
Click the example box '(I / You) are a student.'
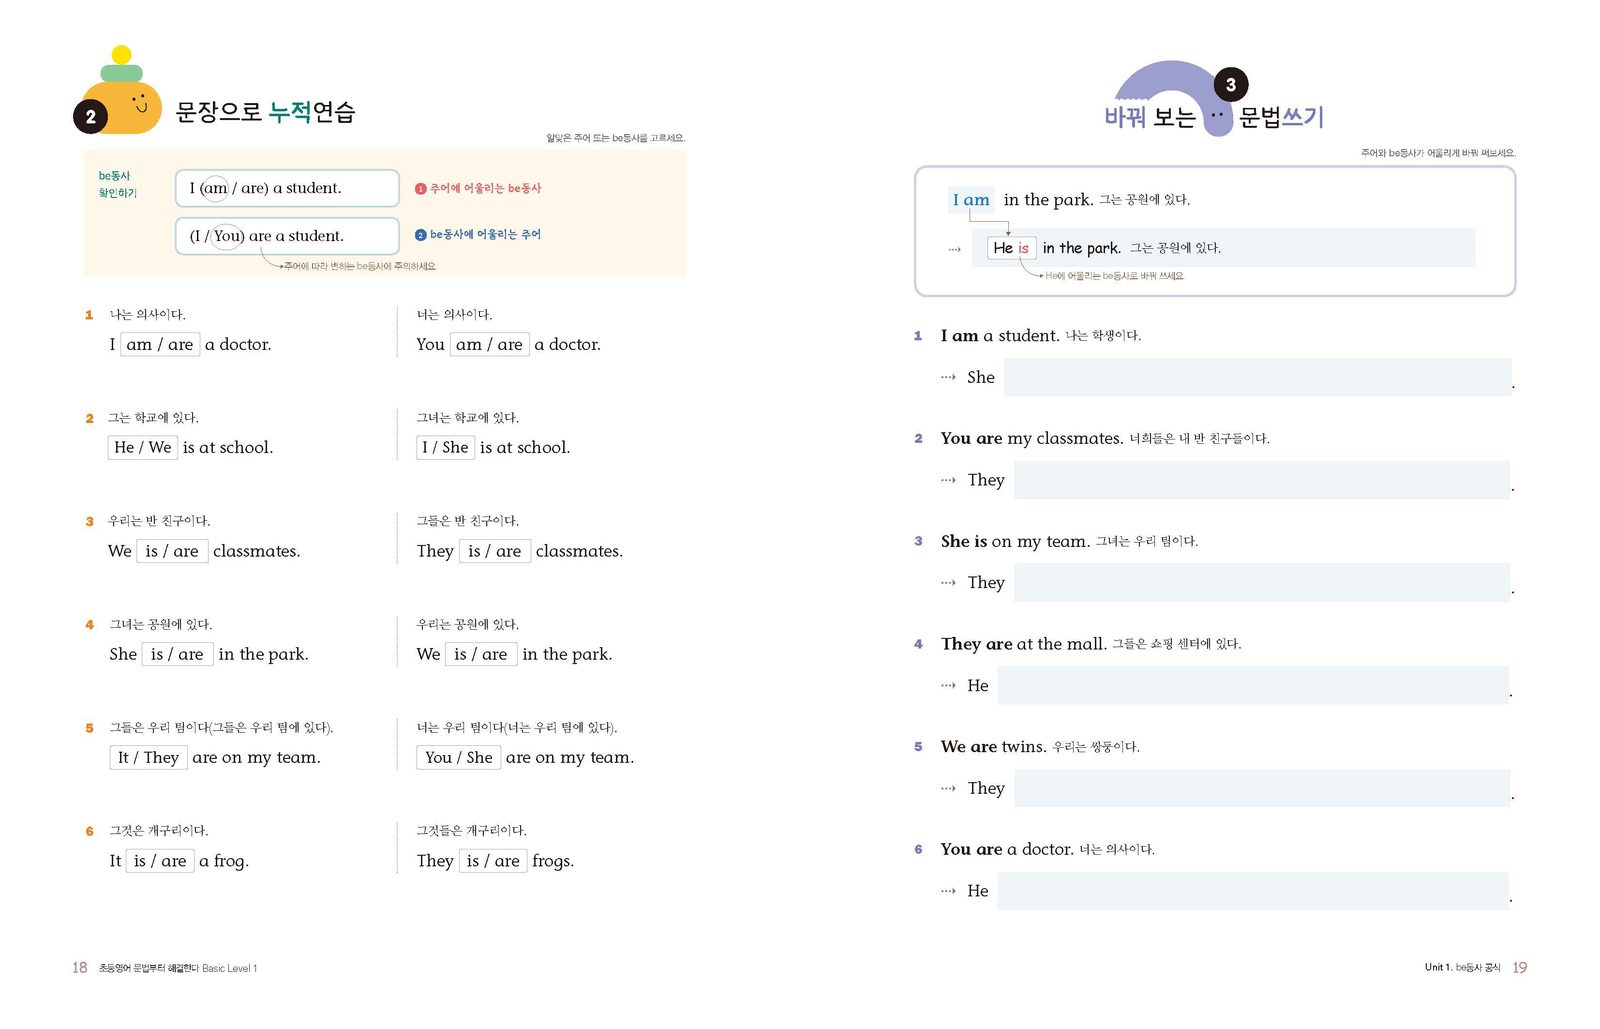(287, 236)
